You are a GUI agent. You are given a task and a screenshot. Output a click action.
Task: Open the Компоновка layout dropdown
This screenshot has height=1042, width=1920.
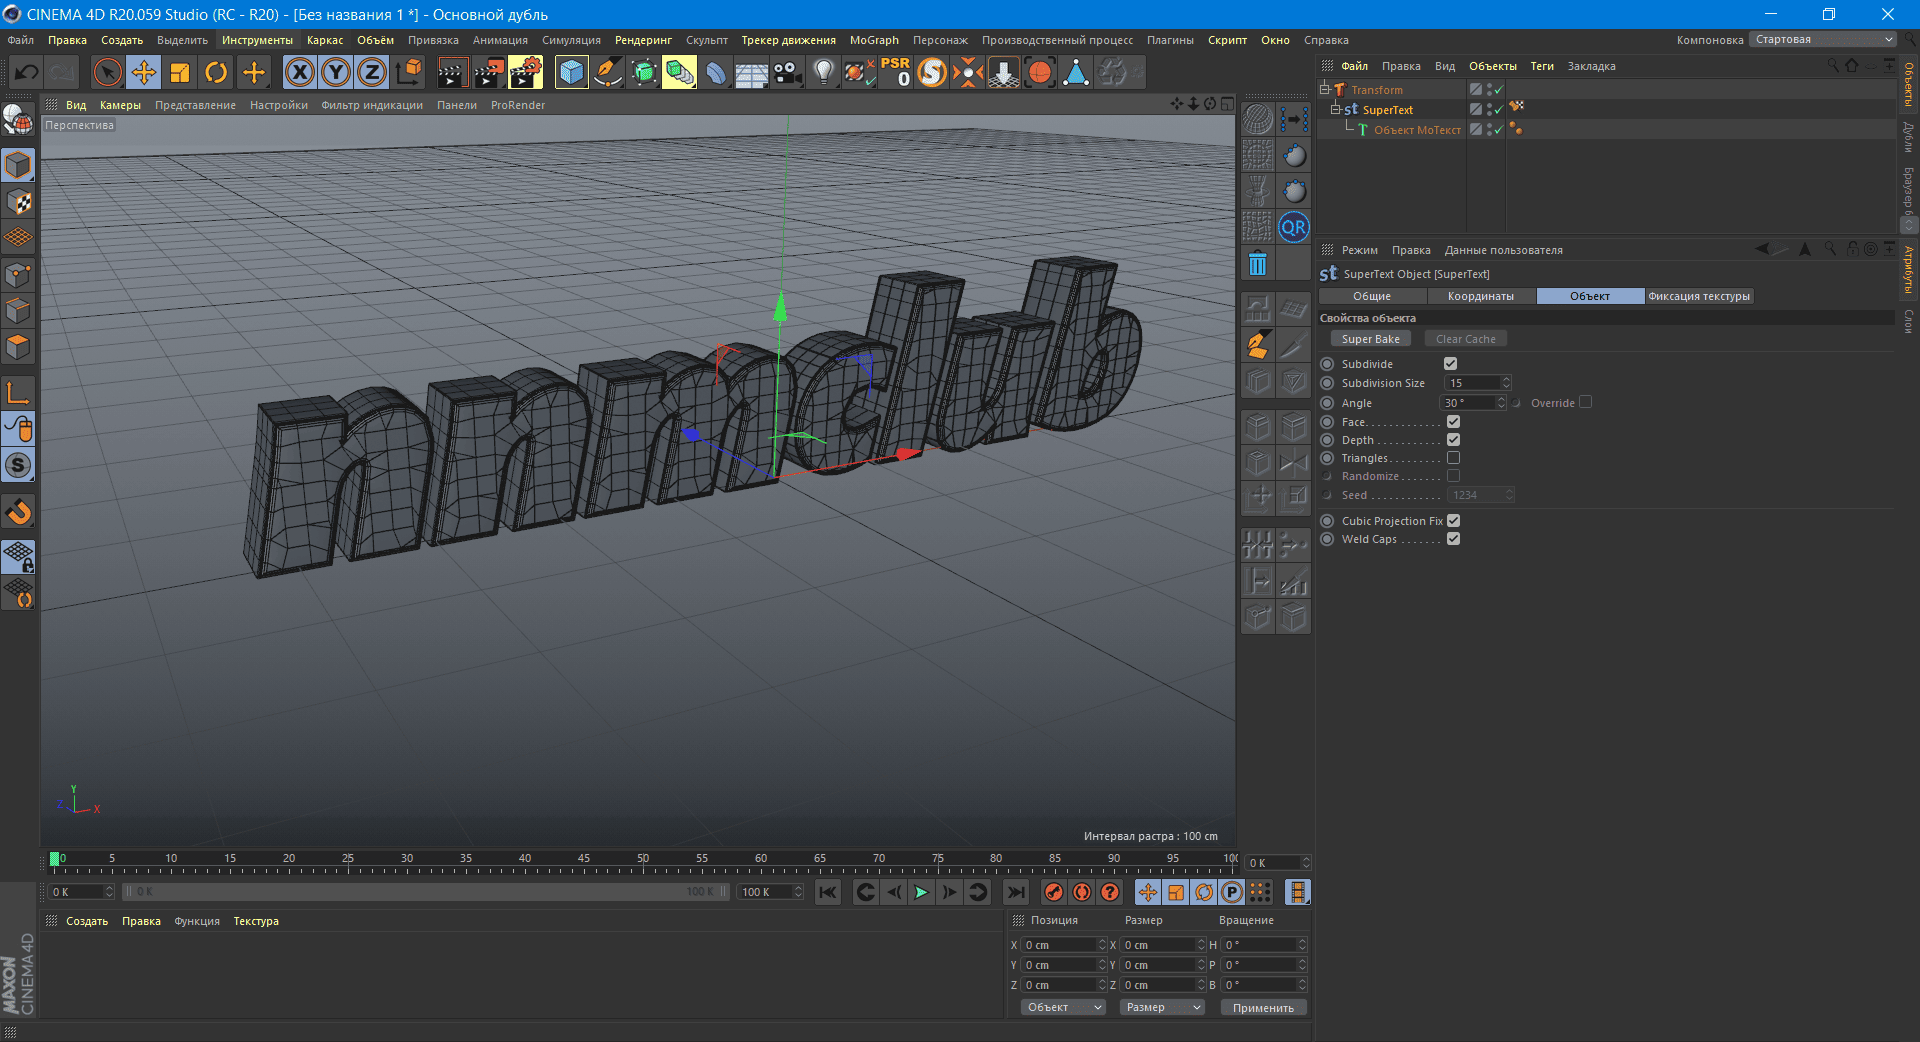(1823, 40)
